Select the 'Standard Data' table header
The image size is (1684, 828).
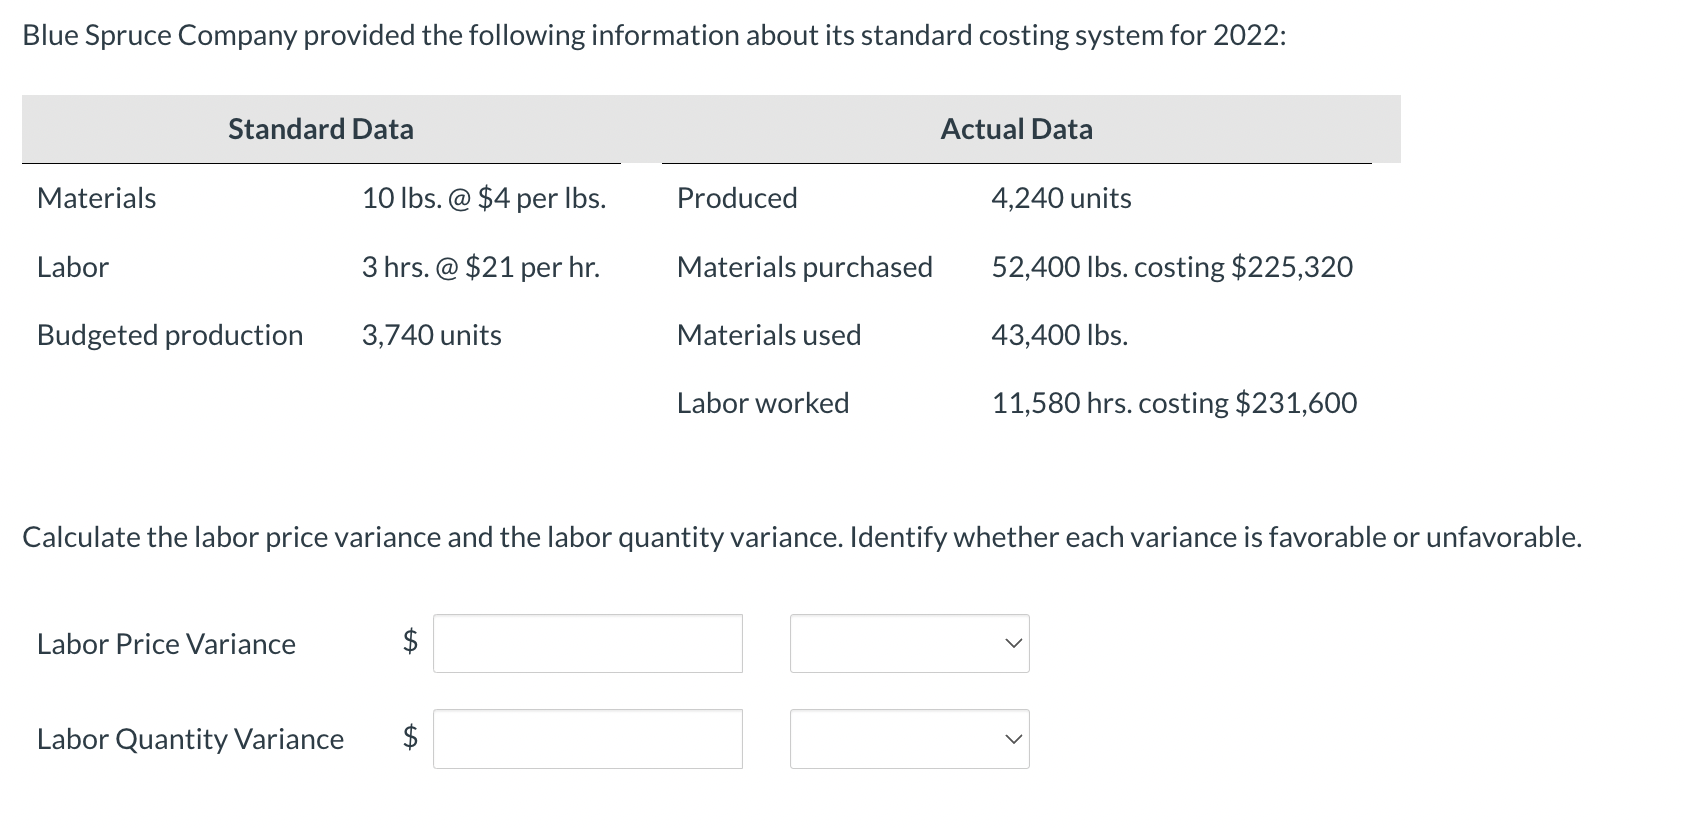pos(321,129)
